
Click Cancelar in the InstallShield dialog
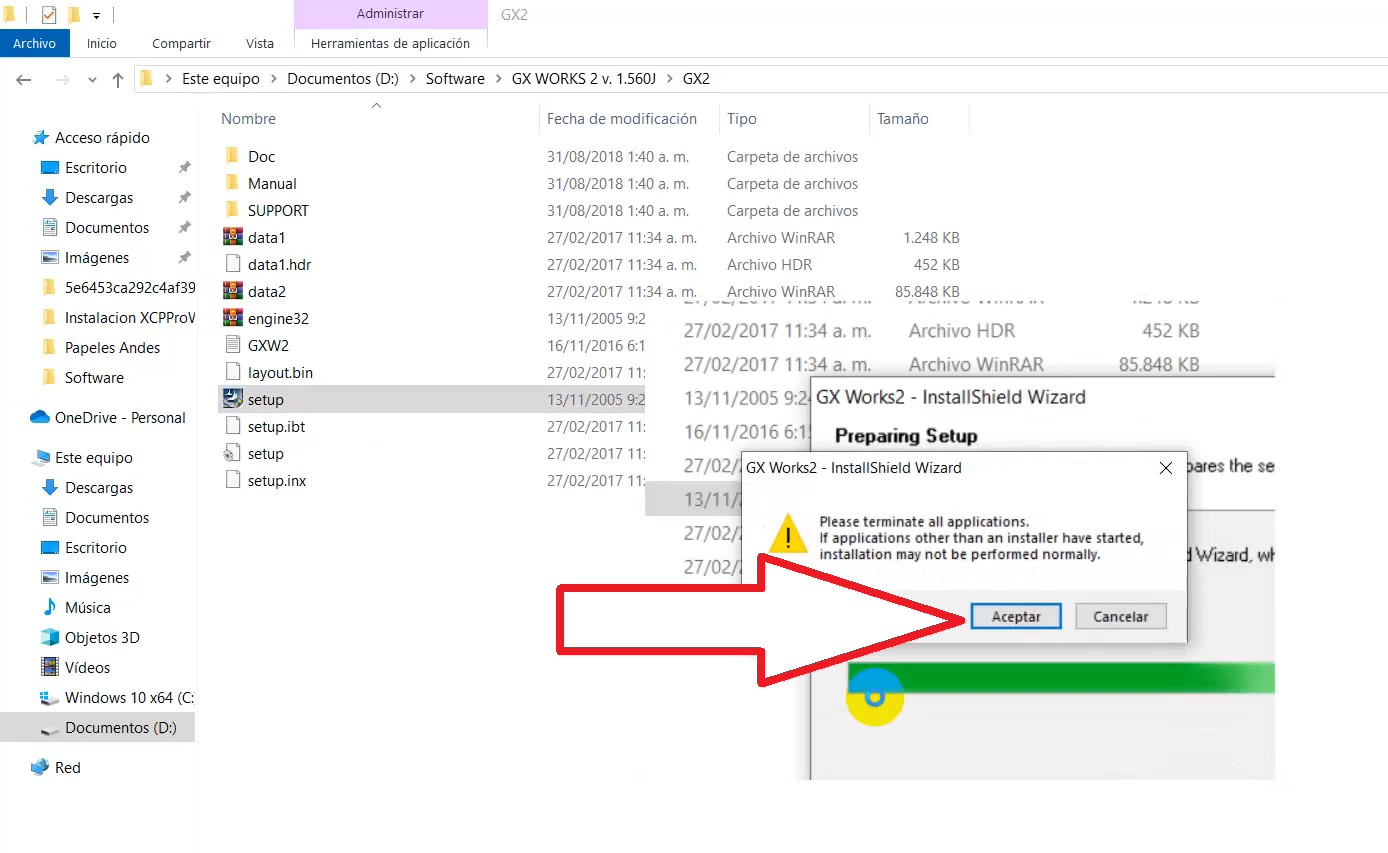pyautogui.click(x=1121, y=617)
